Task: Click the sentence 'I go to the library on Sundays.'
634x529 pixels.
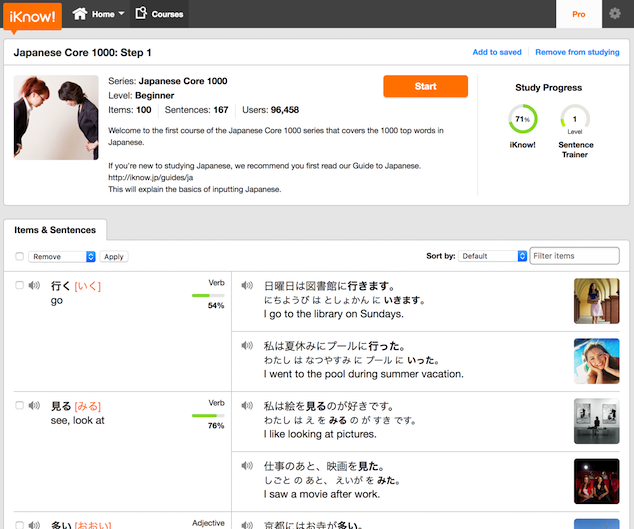Action: 334,314
